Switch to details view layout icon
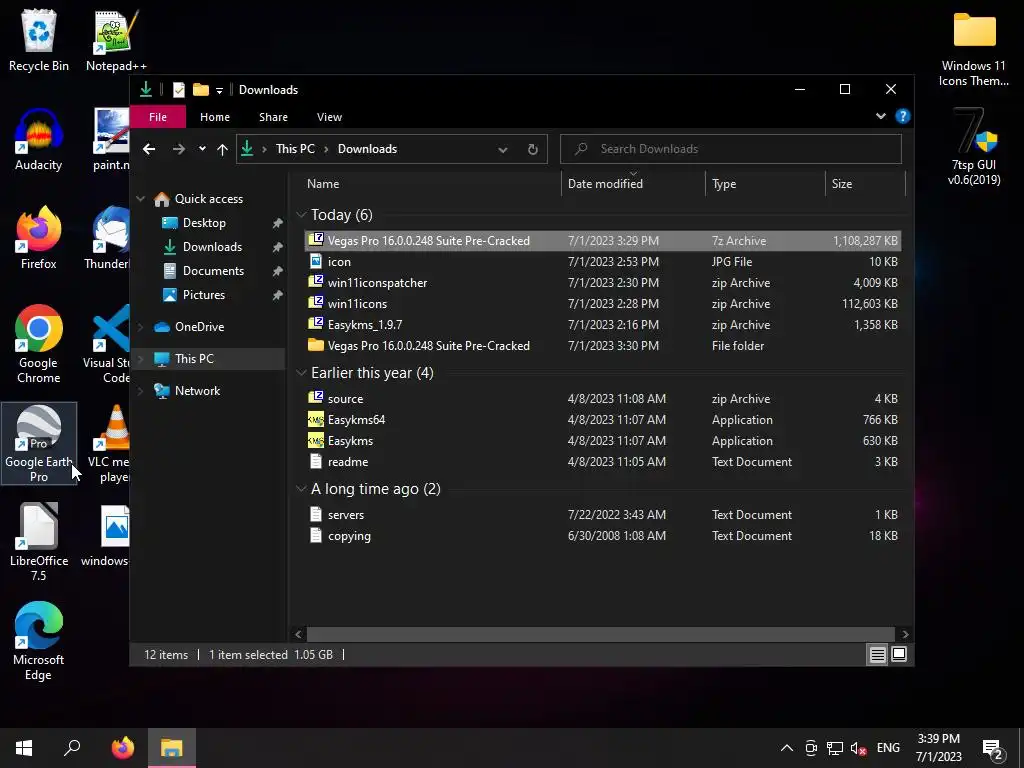This screenshot has width=1024, height=768. (x=877, y=654)
